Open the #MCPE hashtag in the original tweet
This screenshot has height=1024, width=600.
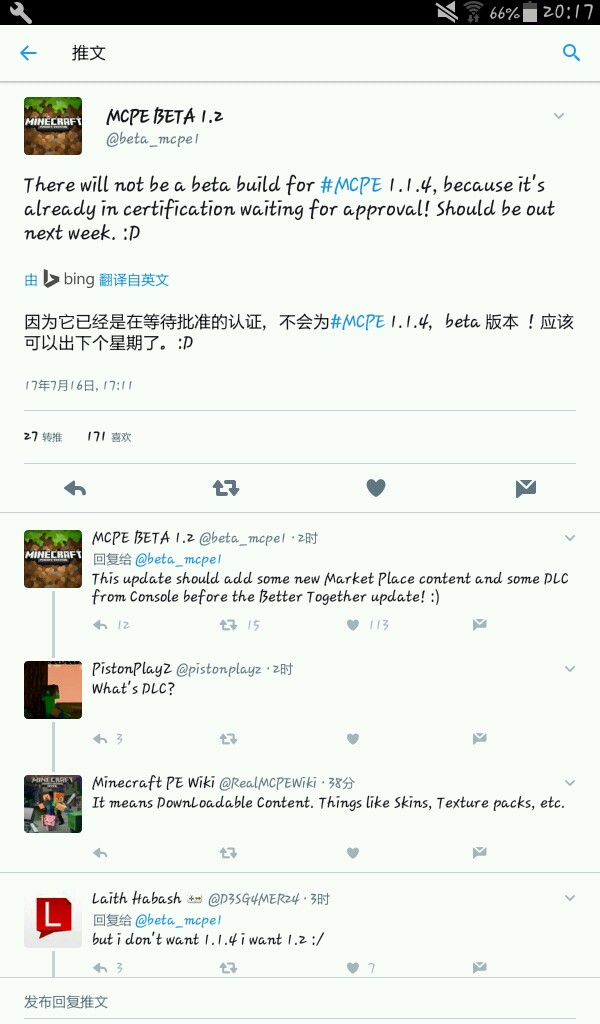351,185
